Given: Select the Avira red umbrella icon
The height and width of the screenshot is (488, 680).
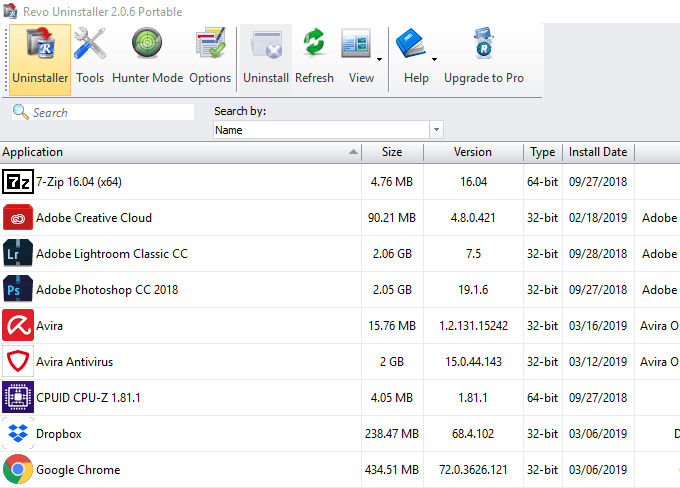Looking at the screenshot, I should 18,325.
